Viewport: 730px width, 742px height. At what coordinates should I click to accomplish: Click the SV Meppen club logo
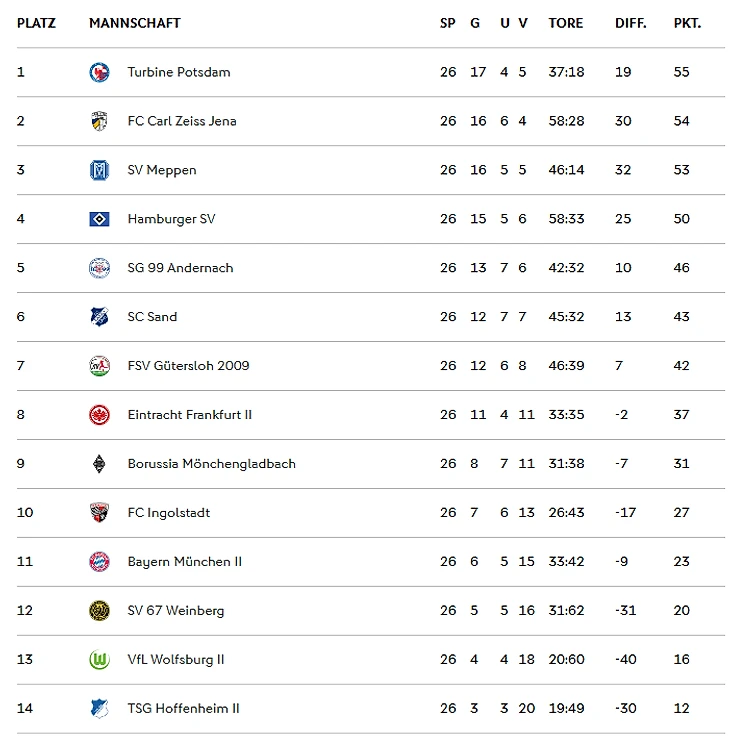click(99, 170)
